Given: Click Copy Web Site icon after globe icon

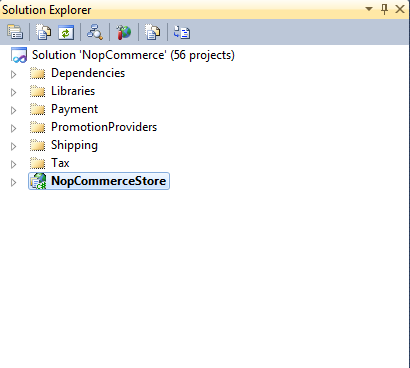Looking at the screenshot, I should 153,32.
